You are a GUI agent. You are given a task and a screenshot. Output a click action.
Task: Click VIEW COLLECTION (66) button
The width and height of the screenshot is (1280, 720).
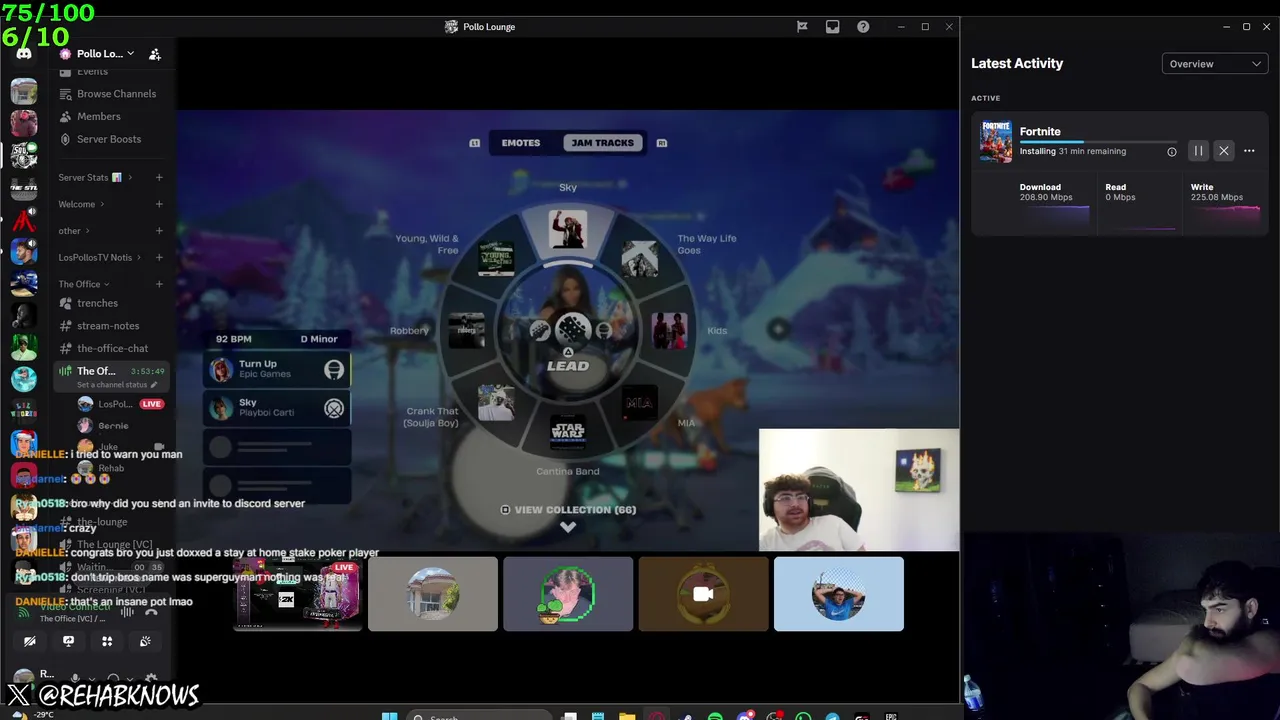point(568,510)
